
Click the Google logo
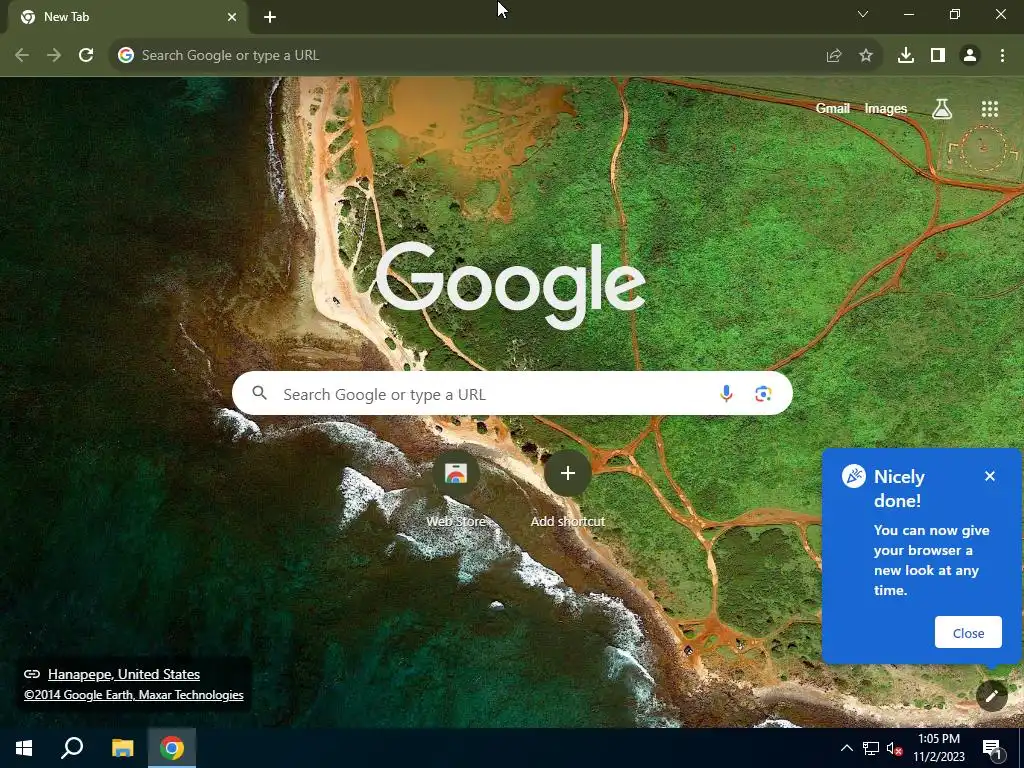click(x=511, y=285)
